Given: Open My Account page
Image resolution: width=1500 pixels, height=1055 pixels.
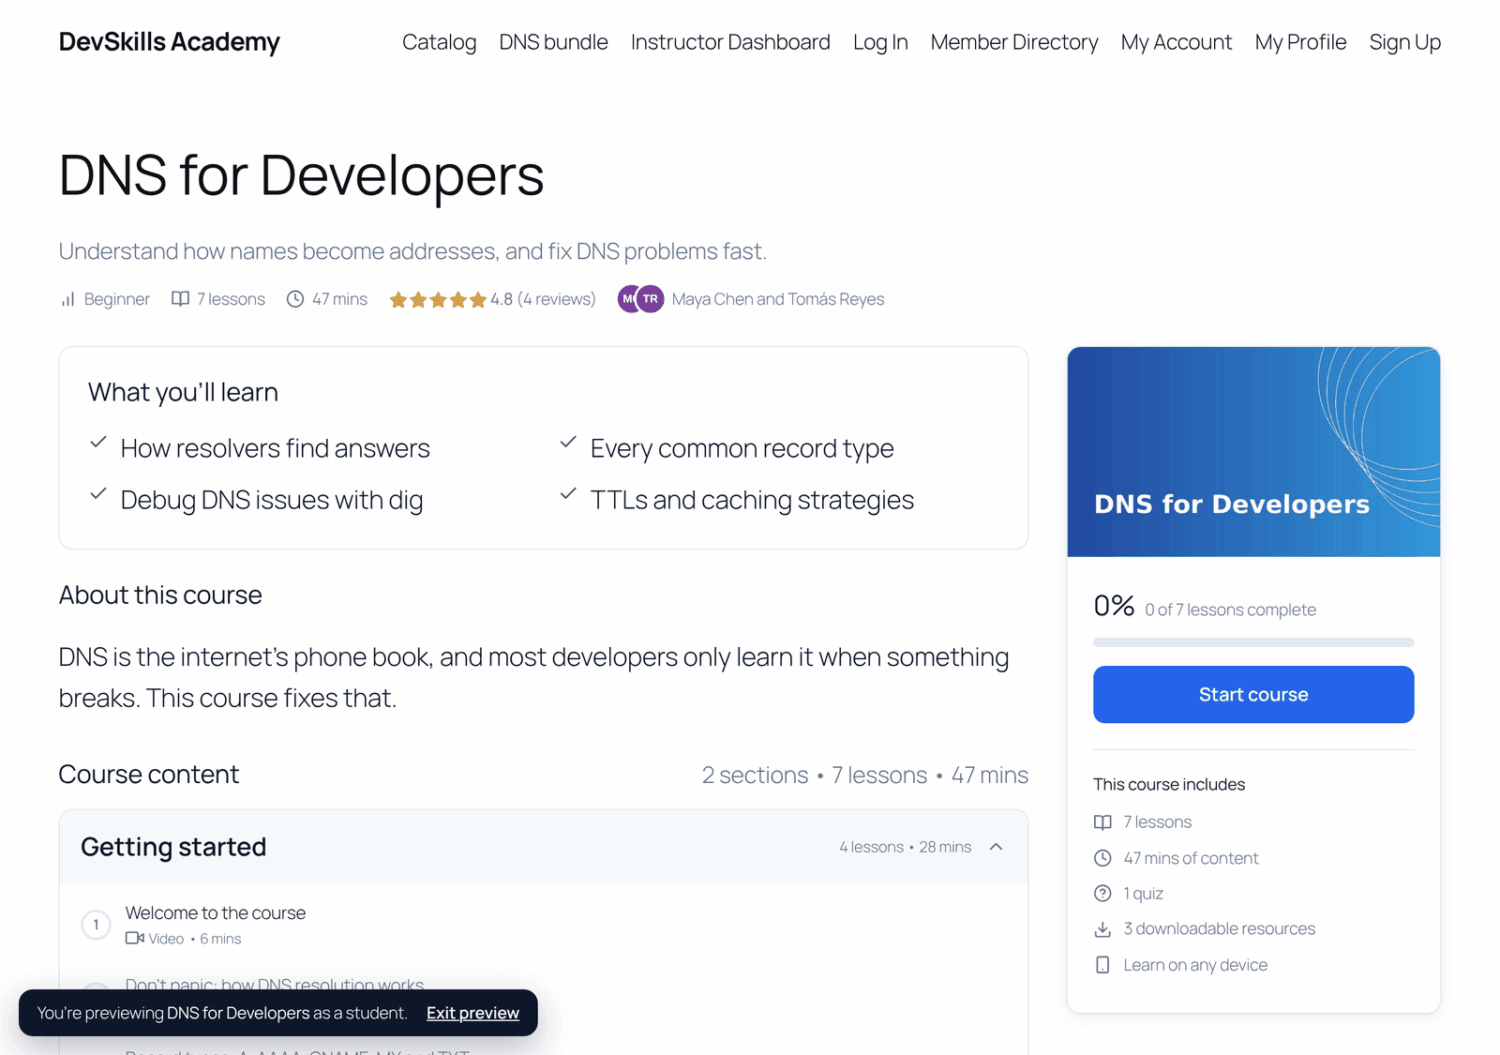Looking at the screenshot, I should pos(1176,42).
